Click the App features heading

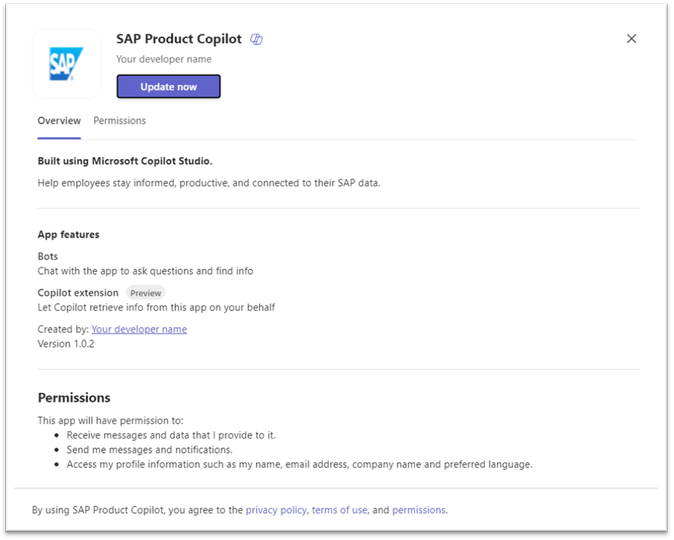point(69,235)
